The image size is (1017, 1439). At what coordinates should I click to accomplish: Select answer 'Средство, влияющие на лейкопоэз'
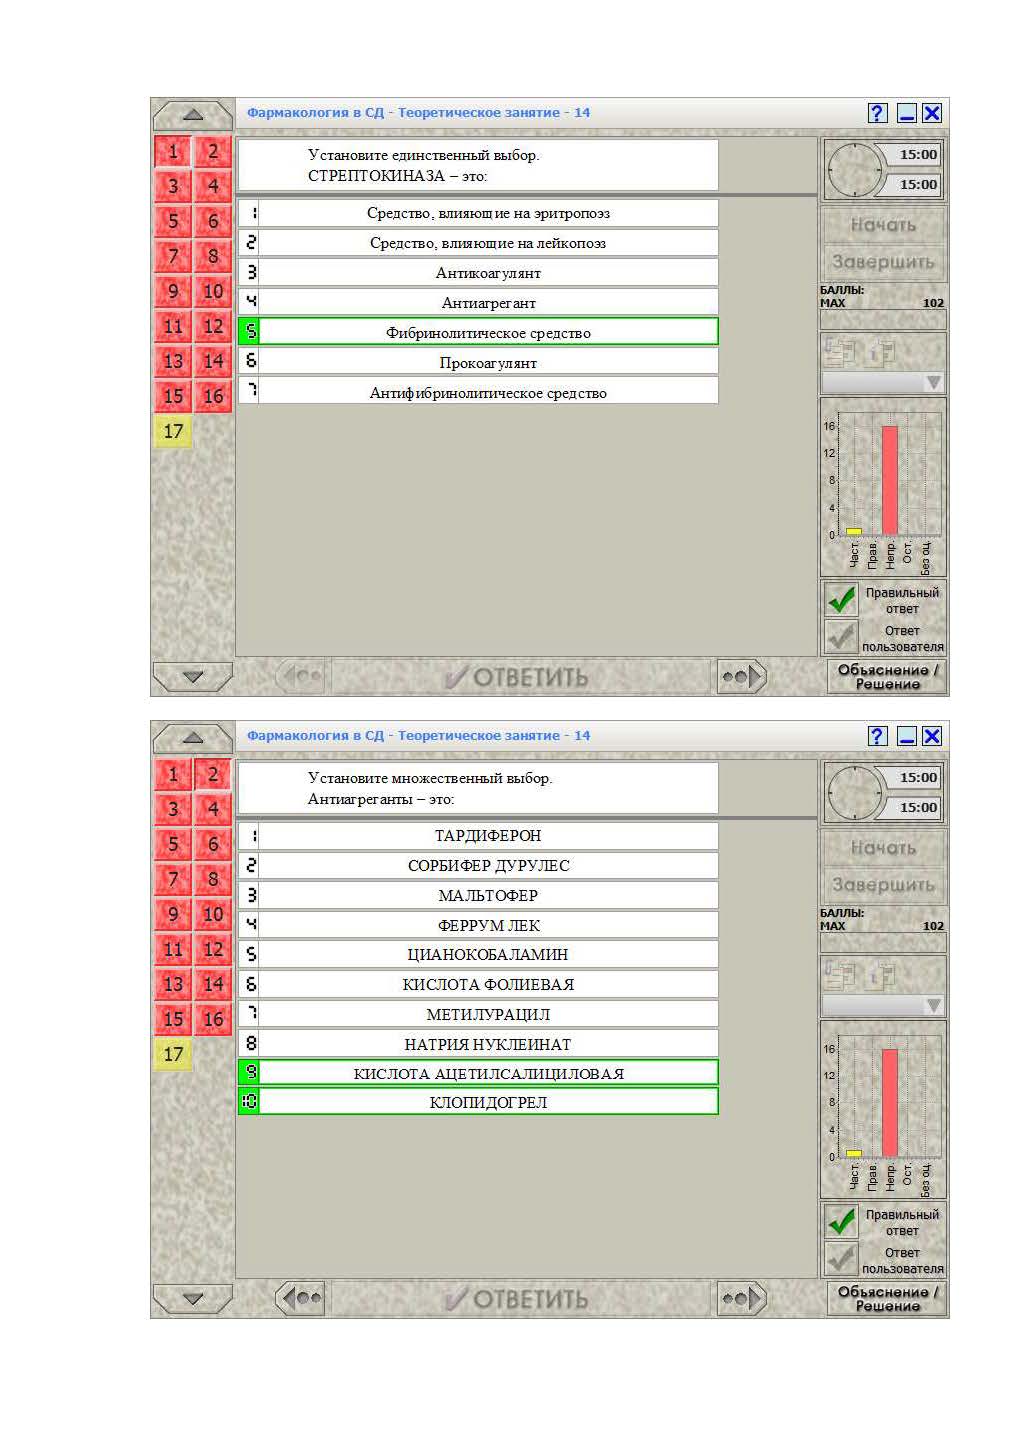[478, 242]
